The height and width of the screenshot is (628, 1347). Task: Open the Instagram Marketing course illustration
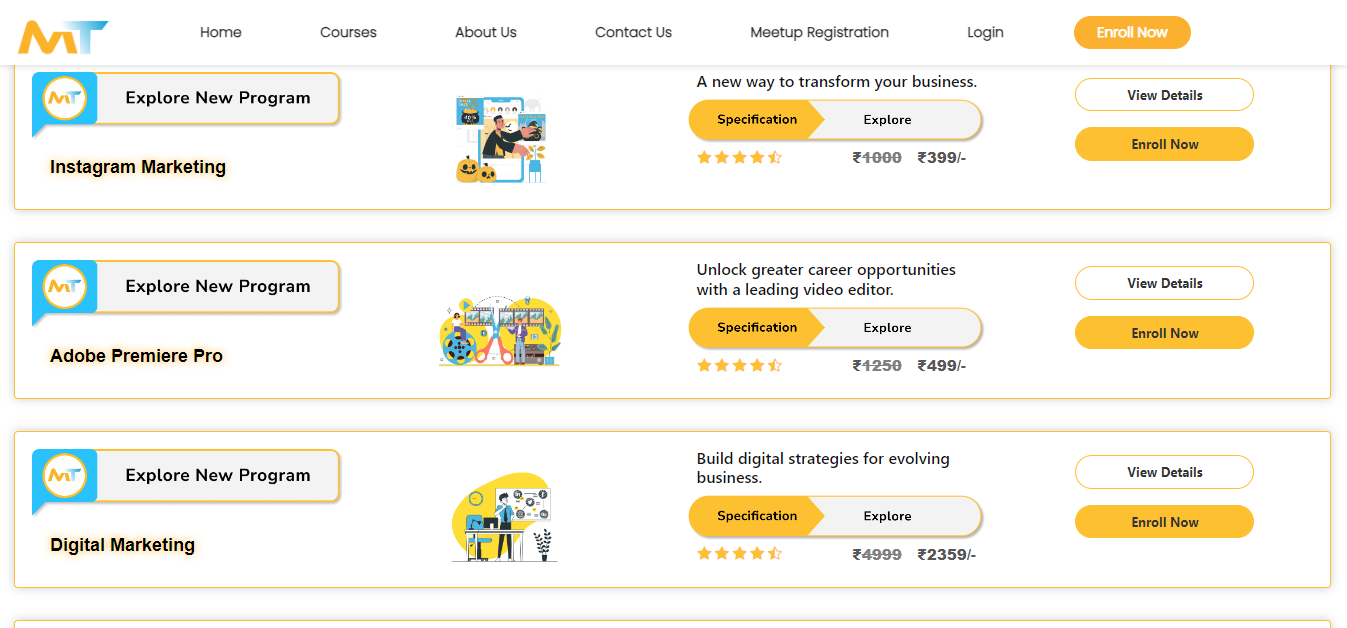click(x=500, y=139)
